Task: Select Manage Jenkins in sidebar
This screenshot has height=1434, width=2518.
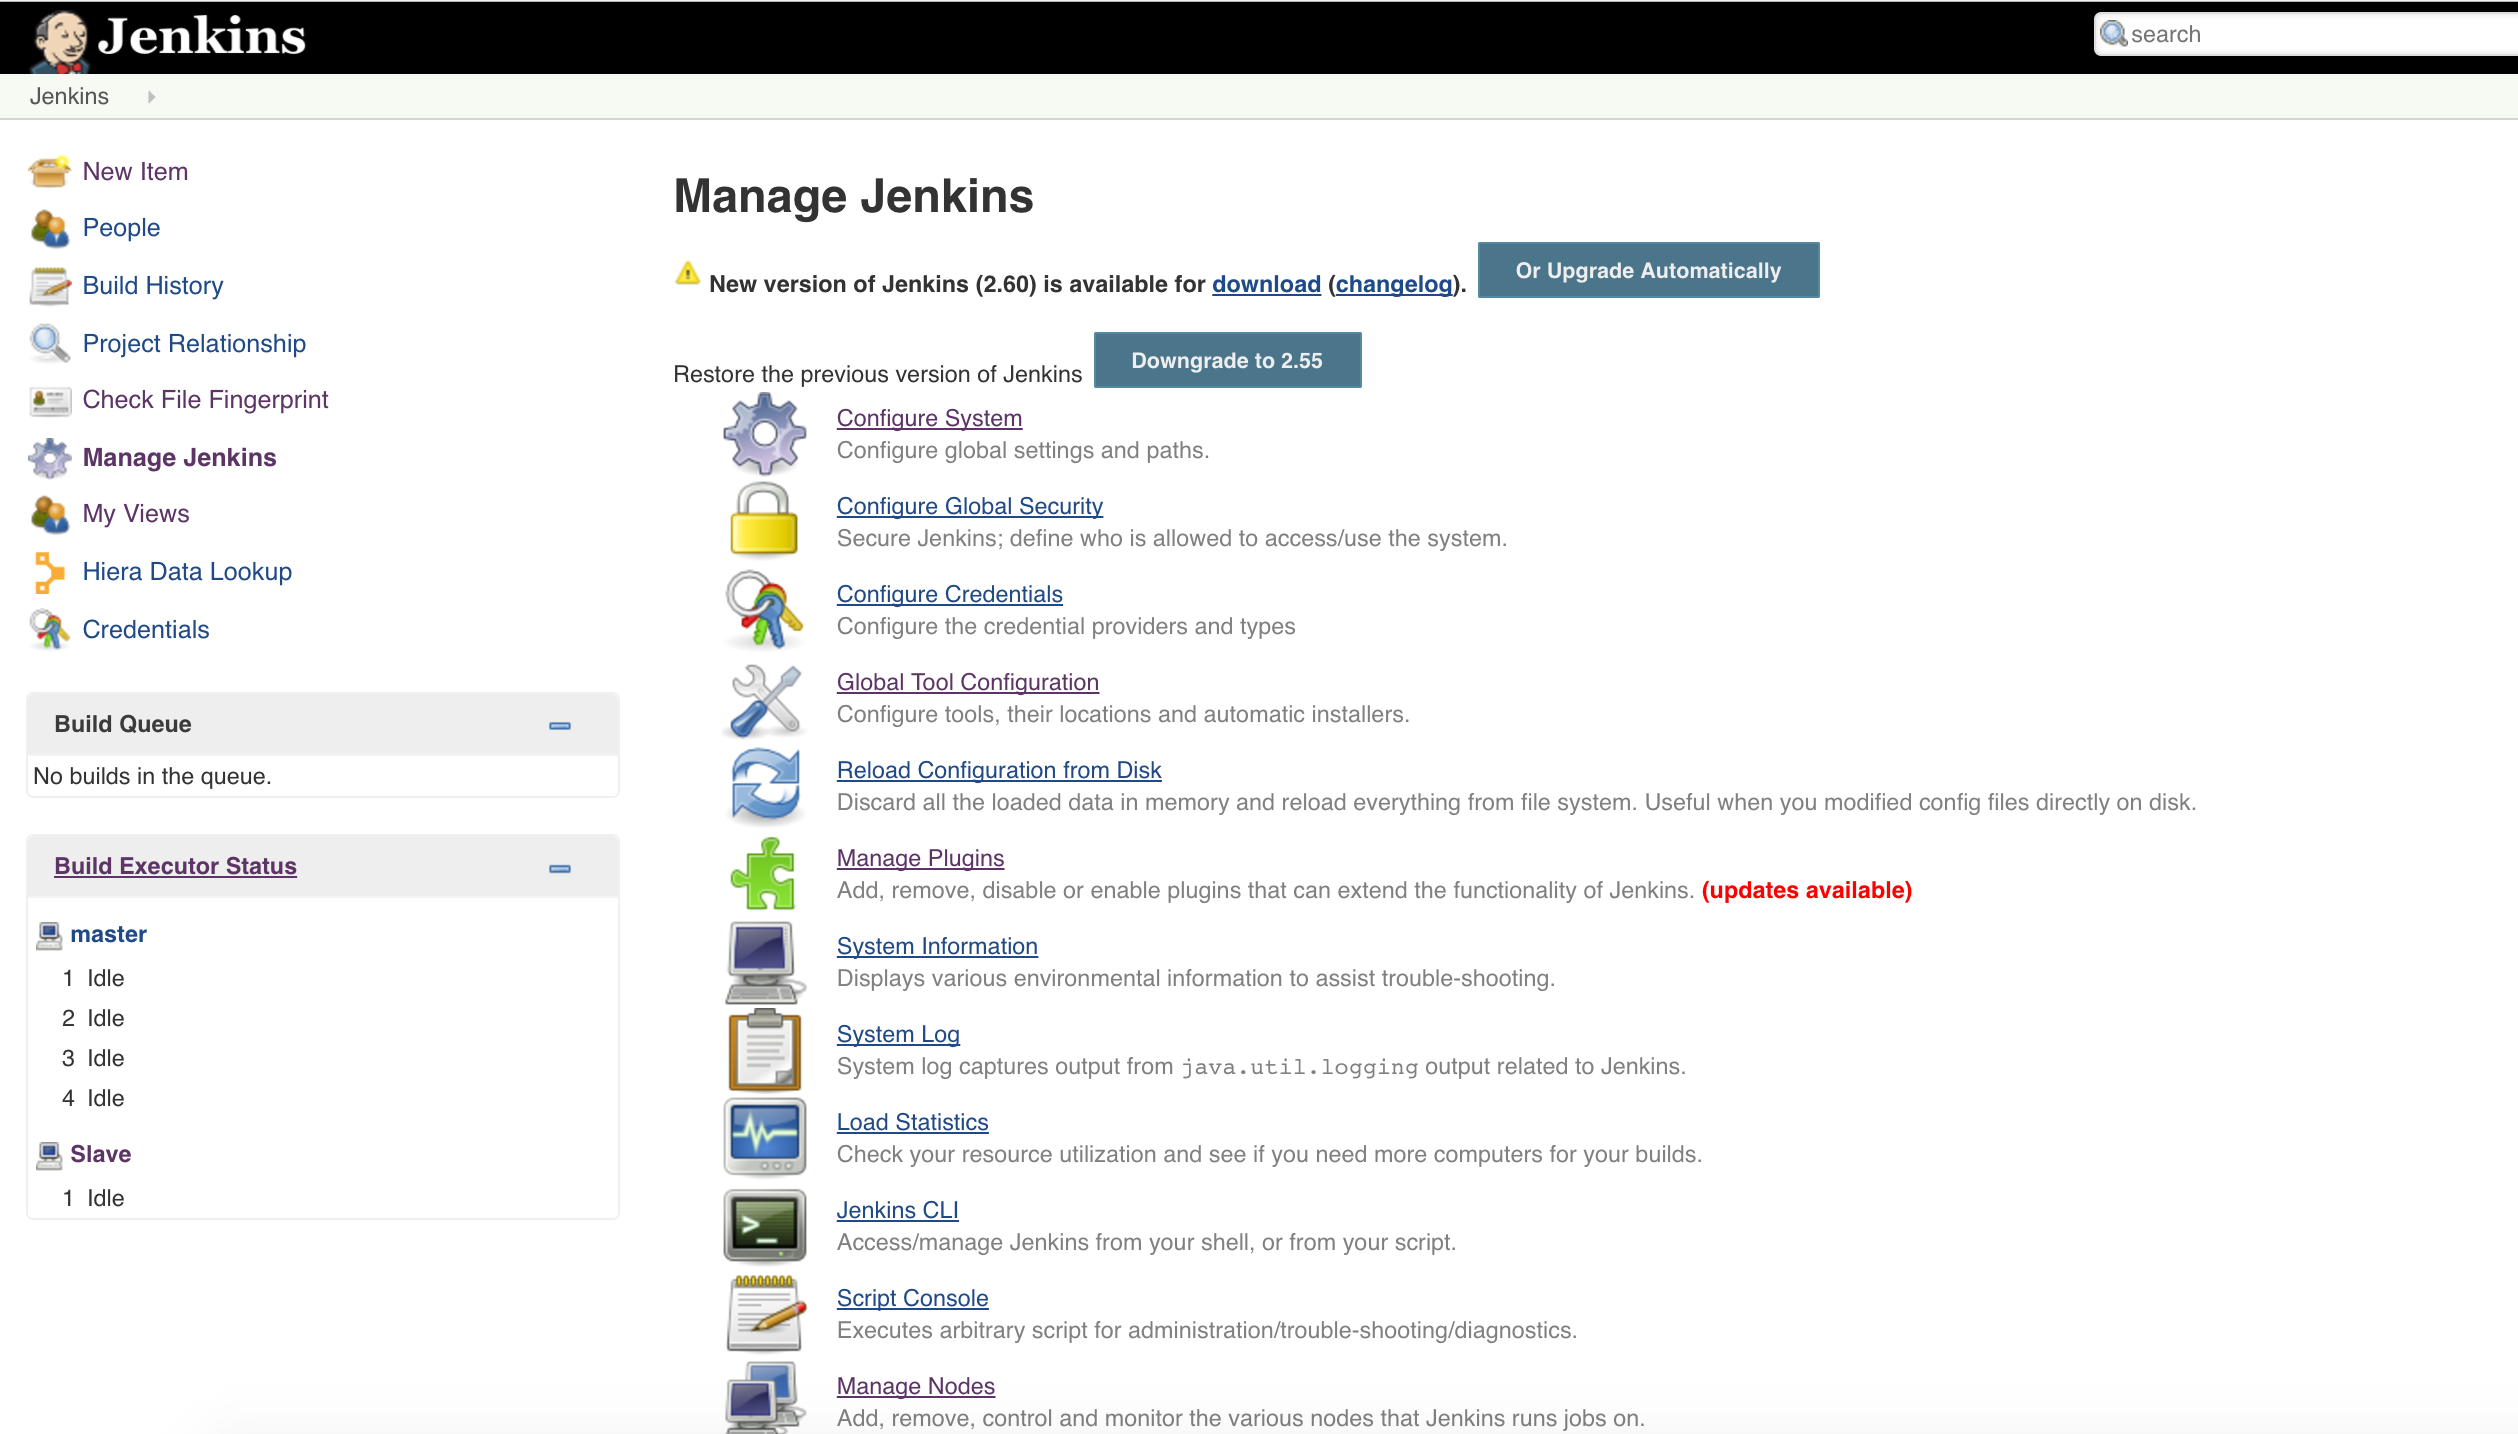Action: click(179, 458)
